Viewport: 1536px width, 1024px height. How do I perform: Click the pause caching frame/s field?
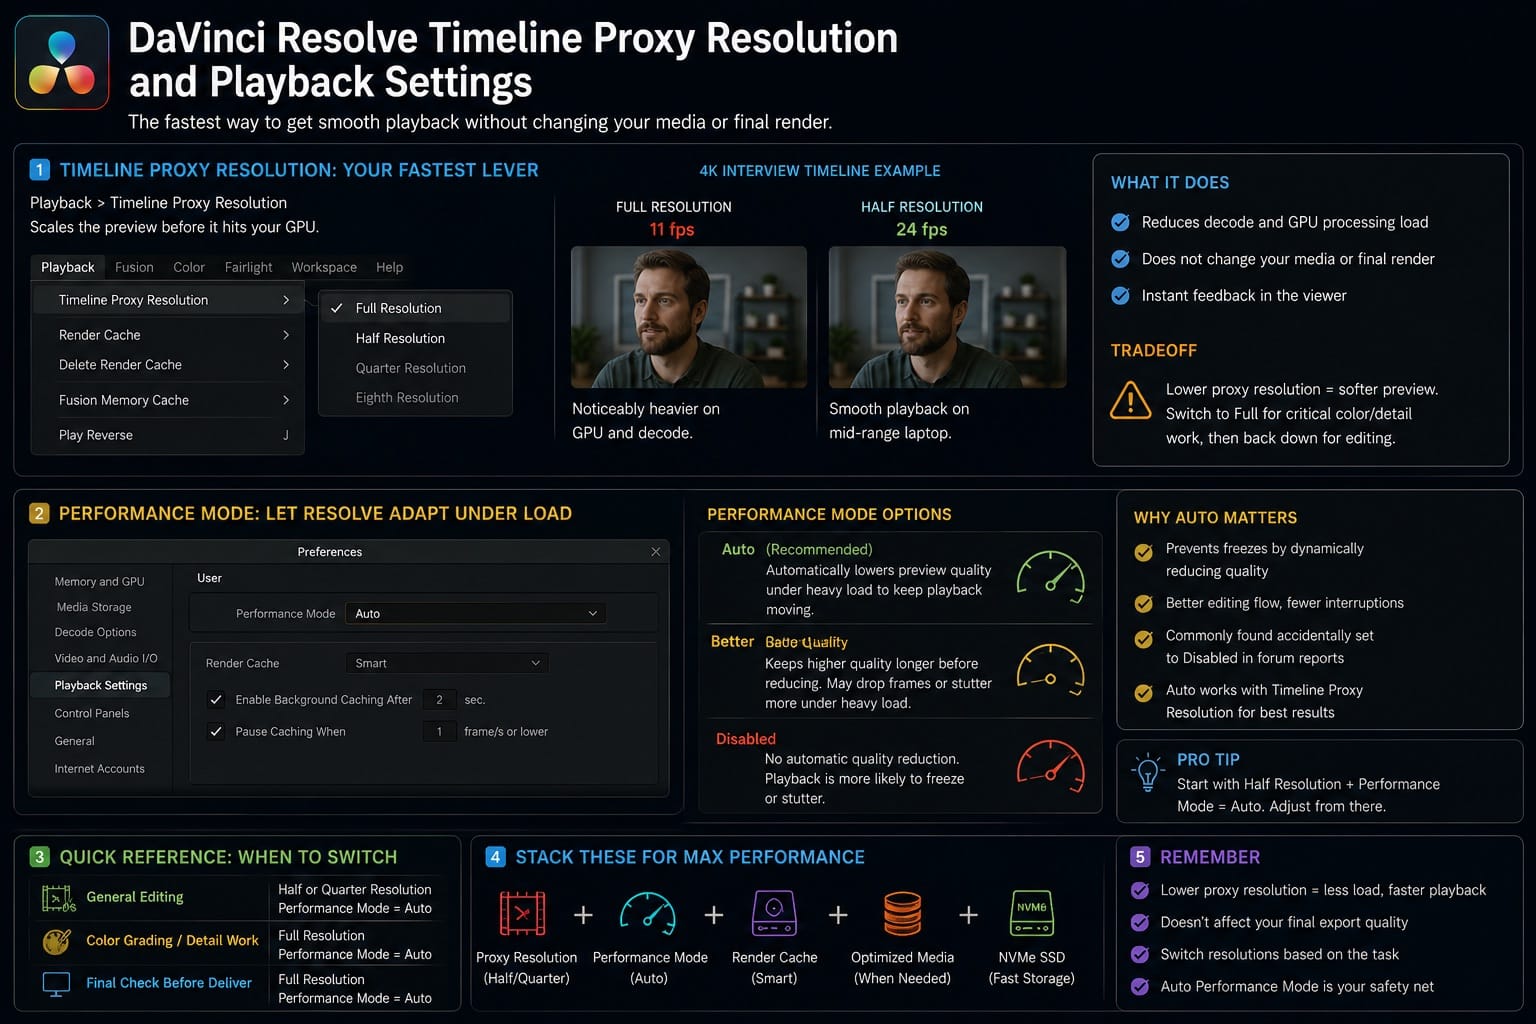[x=439, y=732]
